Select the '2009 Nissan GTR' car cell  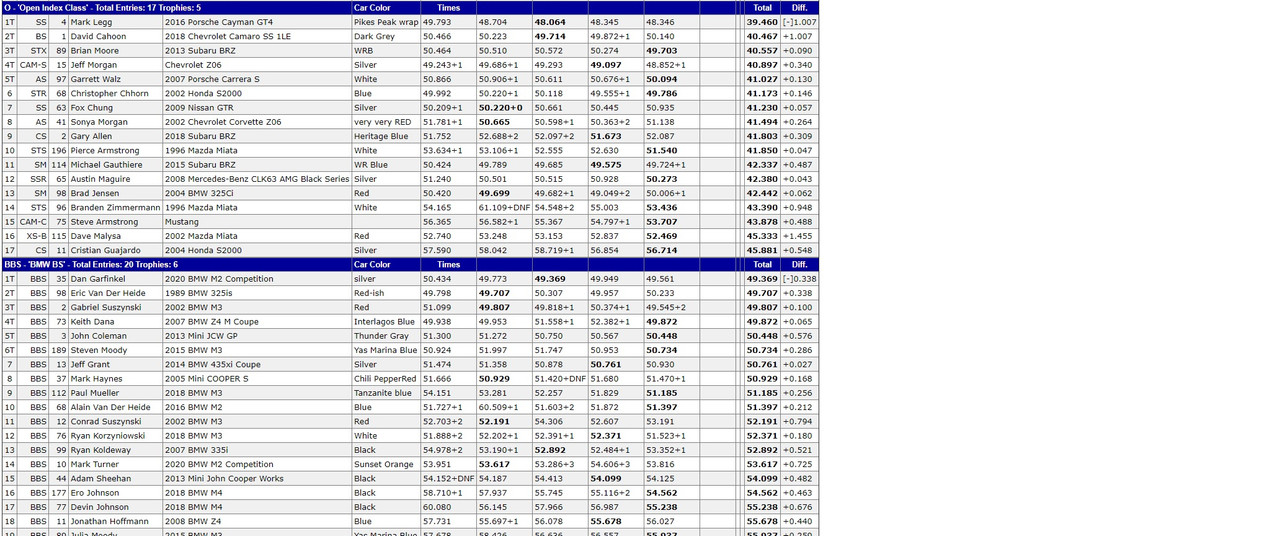pyautogui.click(x=199, y=108)
